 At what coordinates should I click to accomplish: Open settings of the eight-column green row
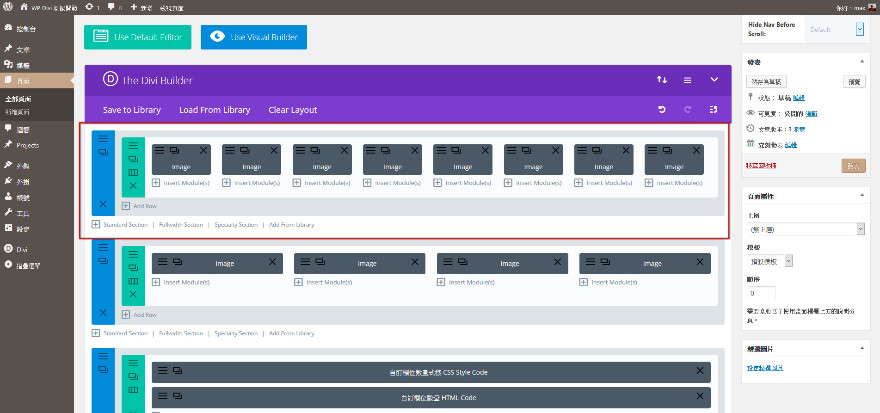pos(133,145)
